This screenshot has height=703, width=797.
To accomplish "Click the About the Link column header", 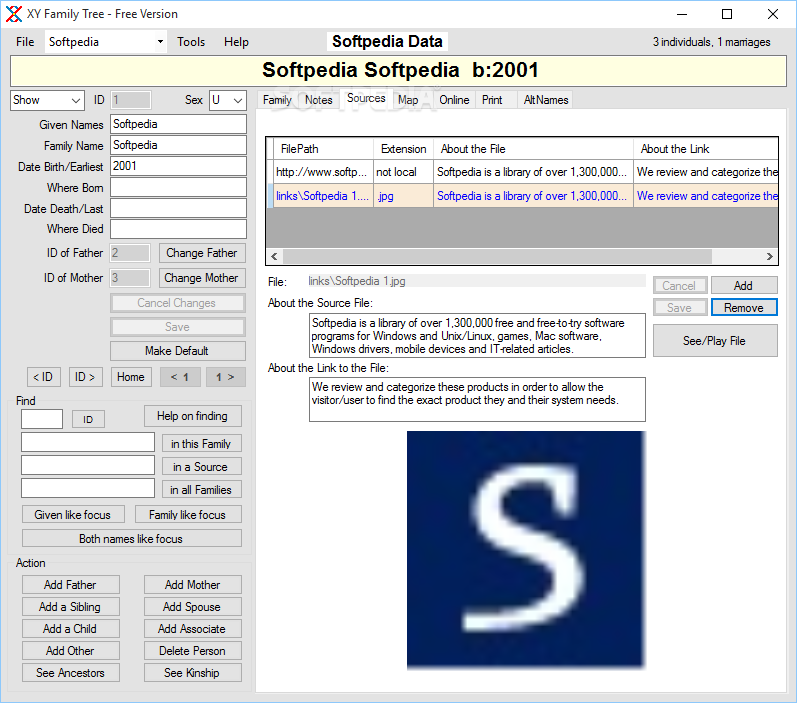I will point(706,149).
